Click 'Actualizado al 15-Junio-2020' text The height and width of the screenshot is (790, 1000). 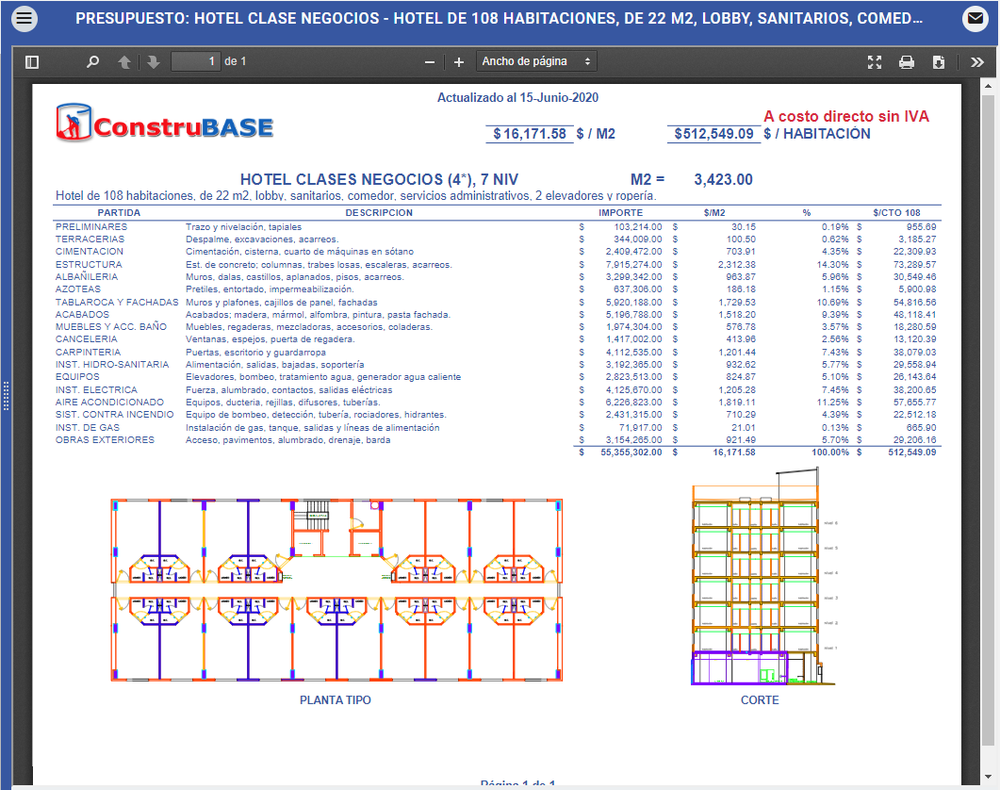coord(518,98)
